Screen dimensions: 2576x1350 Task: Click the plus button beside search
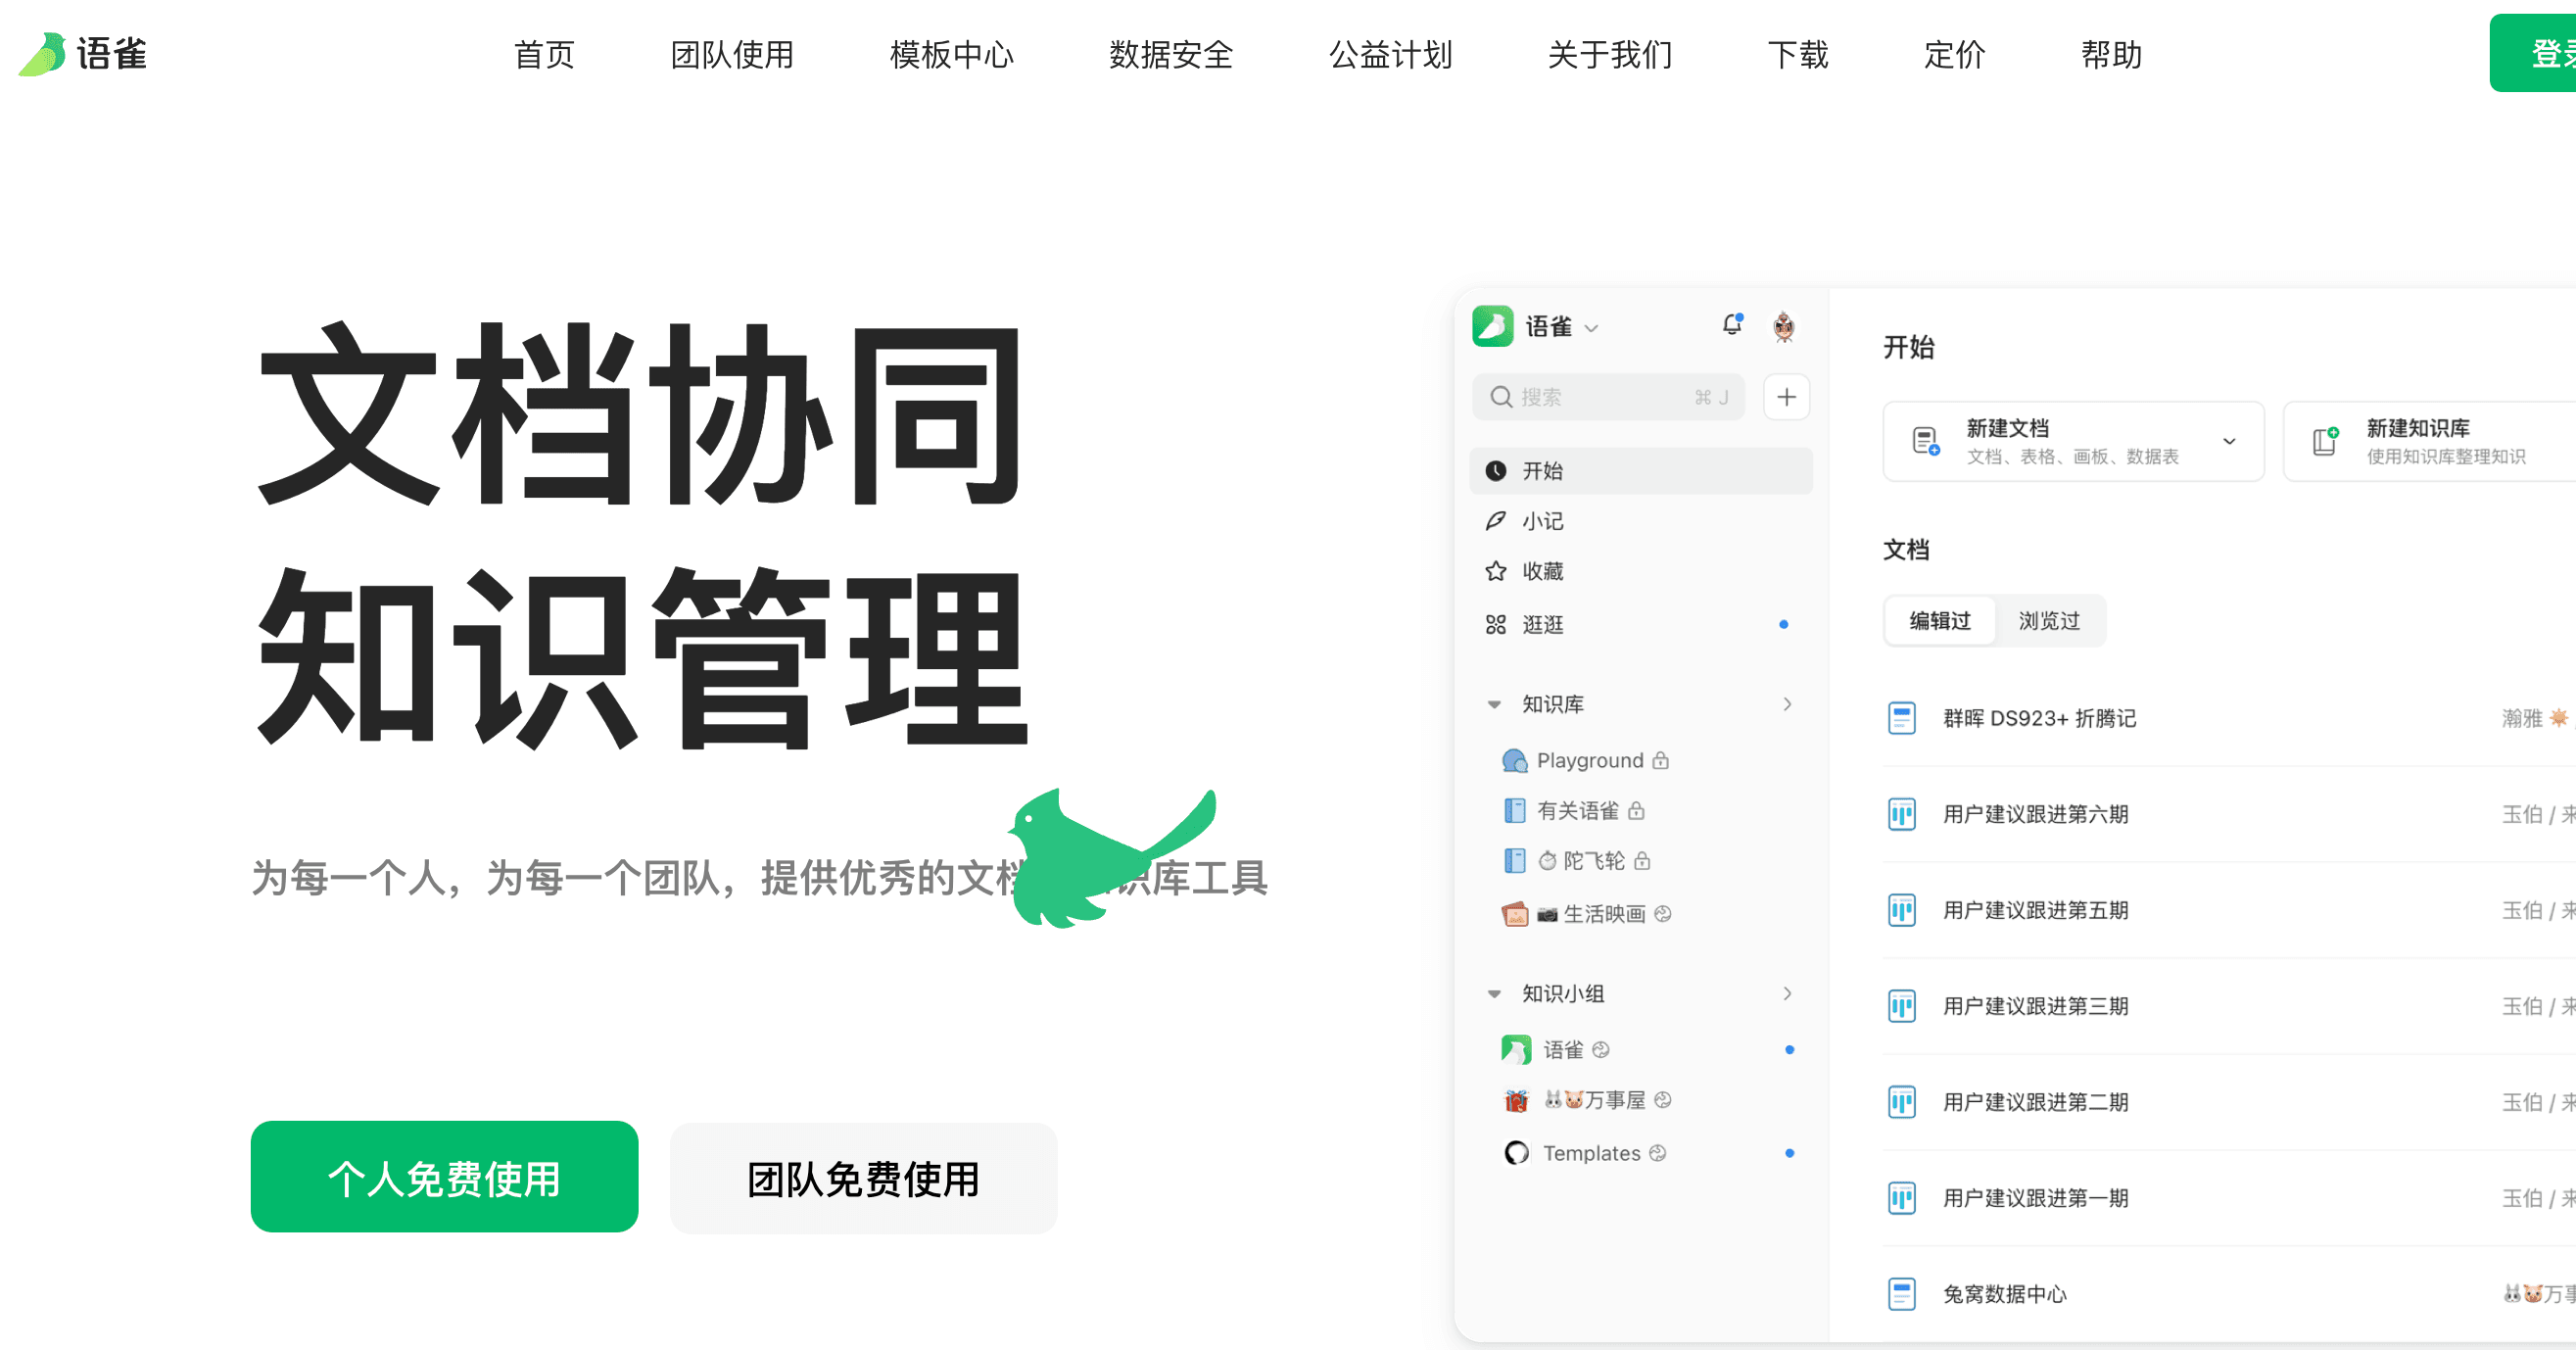[x=1786, y=397]
